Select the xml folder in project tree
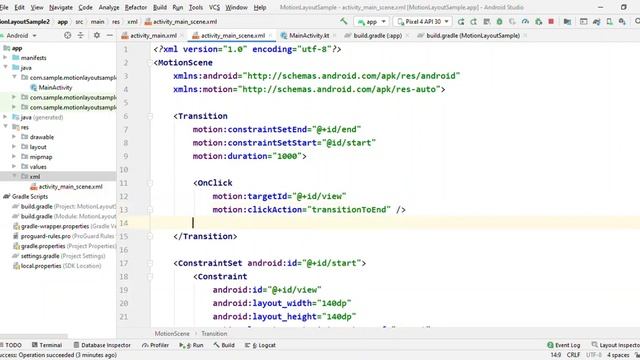The width and height of the screenshot is (640, 360). [x=34, y=176]
